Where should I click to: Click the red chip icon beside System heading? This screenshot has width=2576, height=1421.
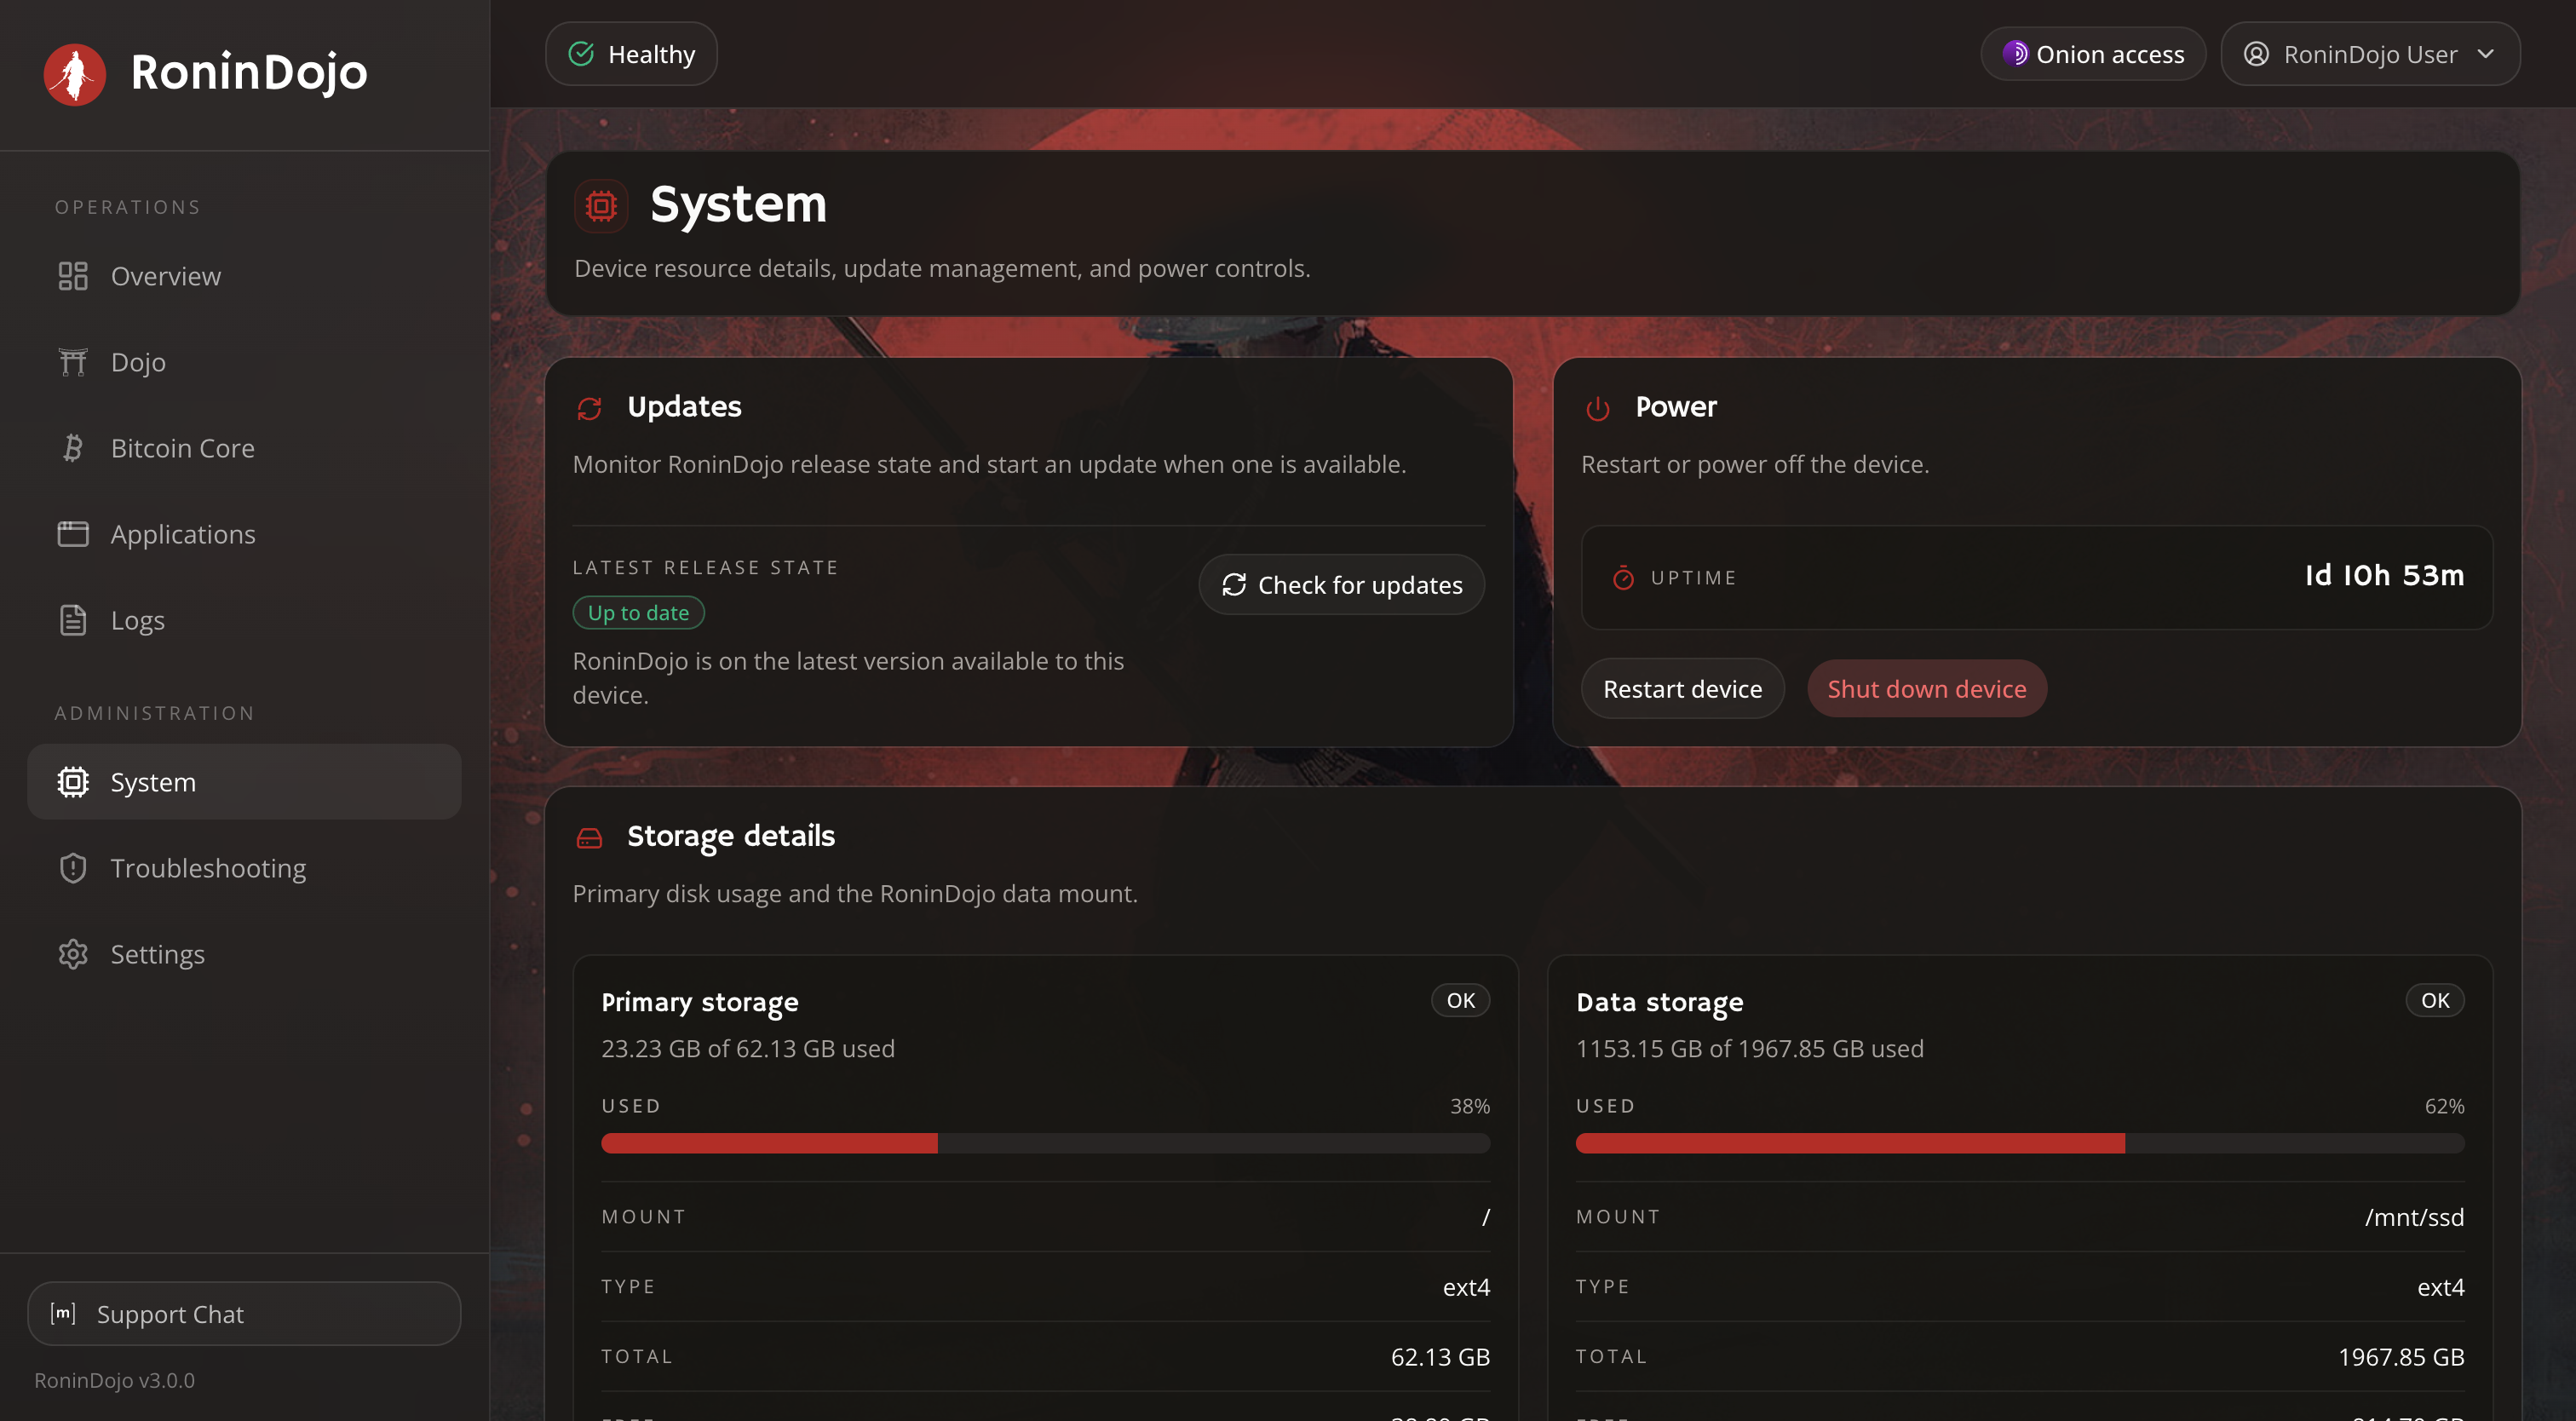point(601,206)
